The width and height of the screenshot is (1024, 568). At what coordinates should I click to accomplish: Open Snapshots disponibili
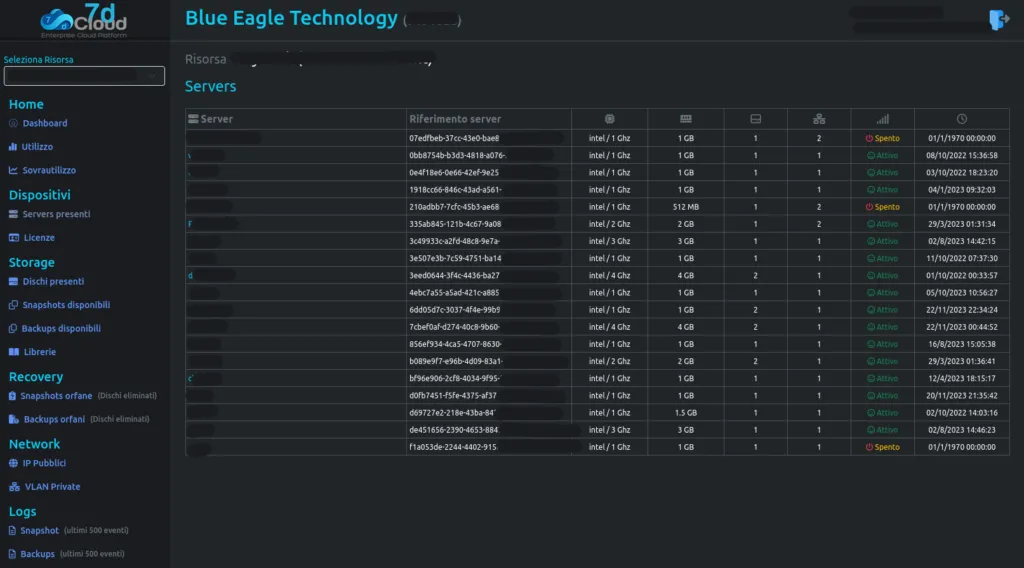point(66,305)
